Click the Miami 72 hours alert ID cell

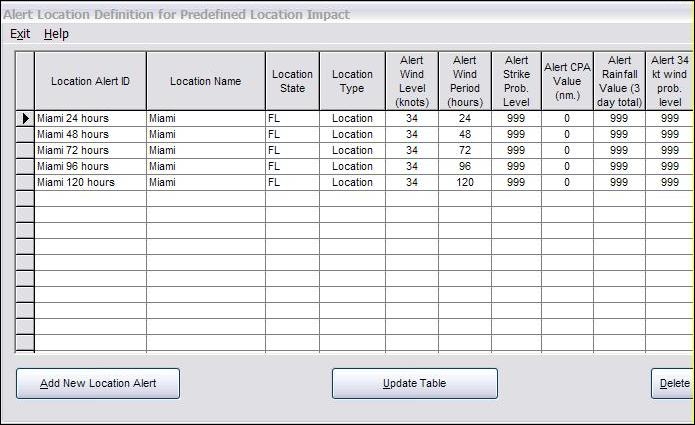tap(90, 151)
